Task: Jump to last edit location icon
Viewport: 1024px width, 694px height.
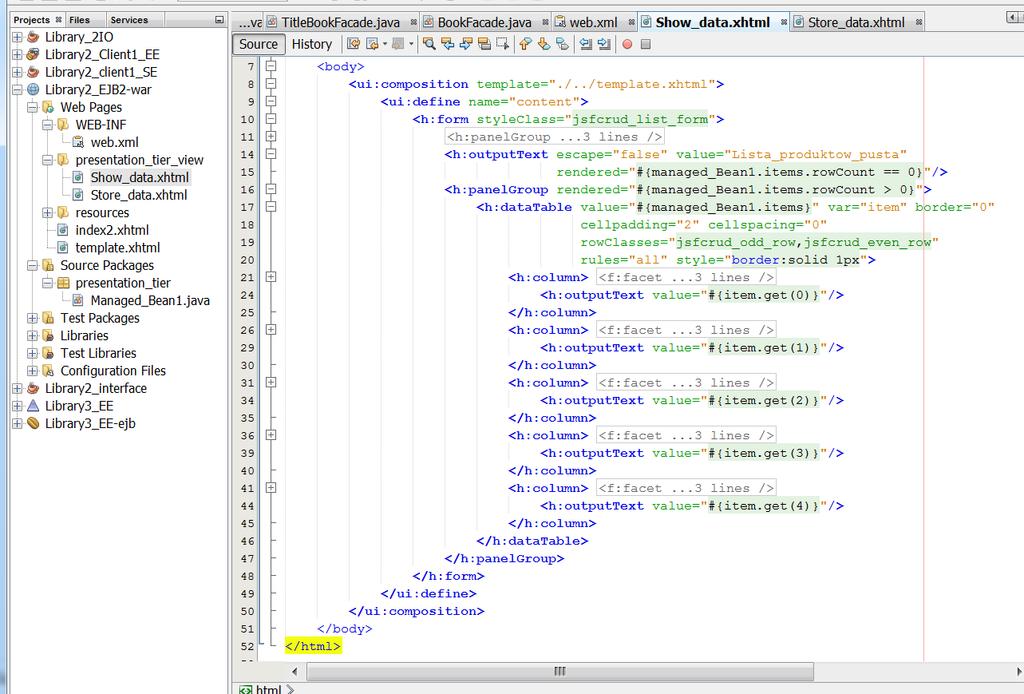Action: coord(353,44)
